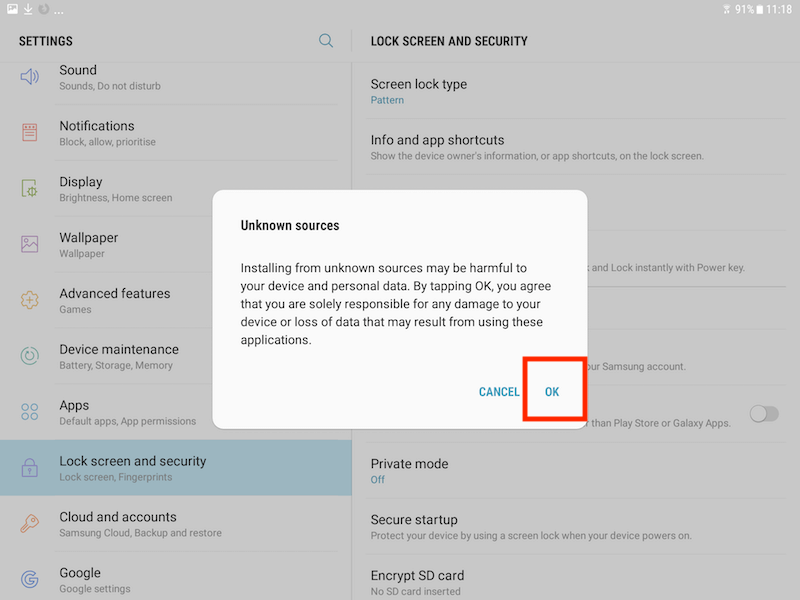Tap the download status bar icon

[x=28, y=9]
